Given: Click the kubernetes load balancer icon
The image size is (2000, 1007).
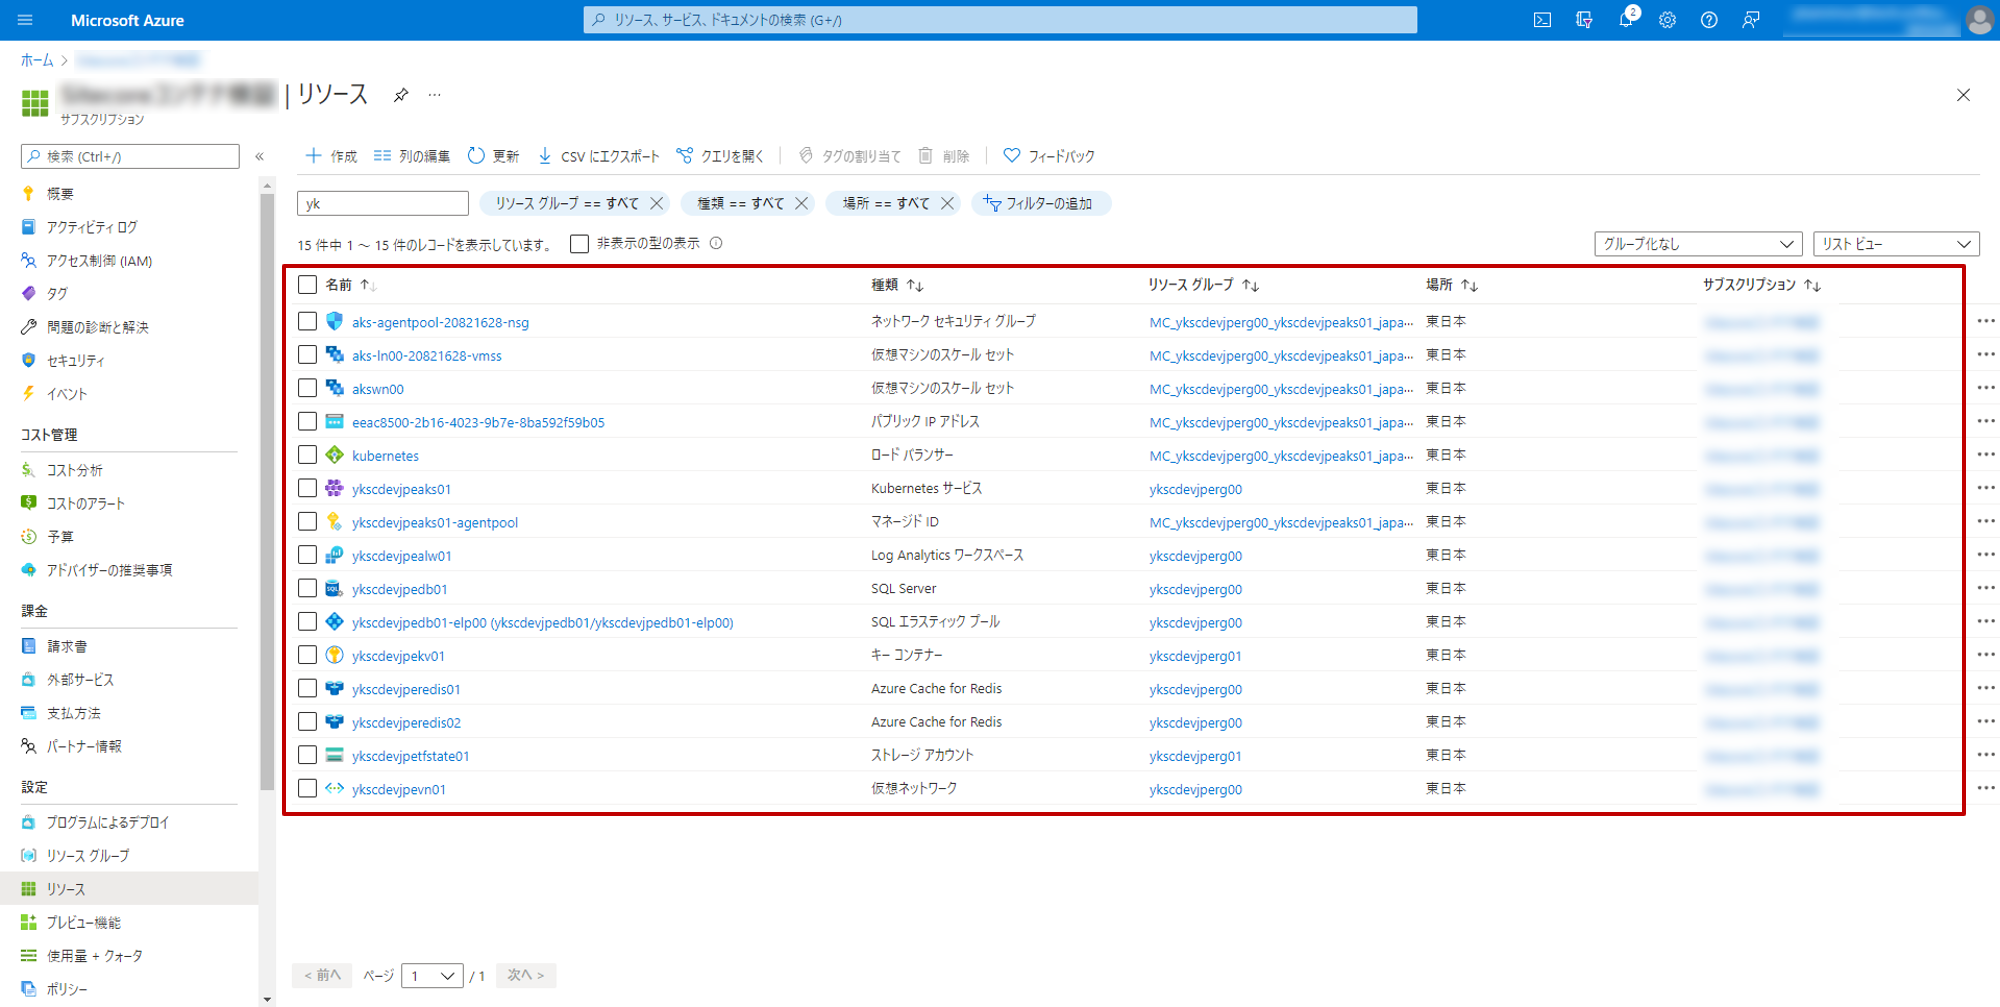Looking at the screenshot, I should click(335, 455).
